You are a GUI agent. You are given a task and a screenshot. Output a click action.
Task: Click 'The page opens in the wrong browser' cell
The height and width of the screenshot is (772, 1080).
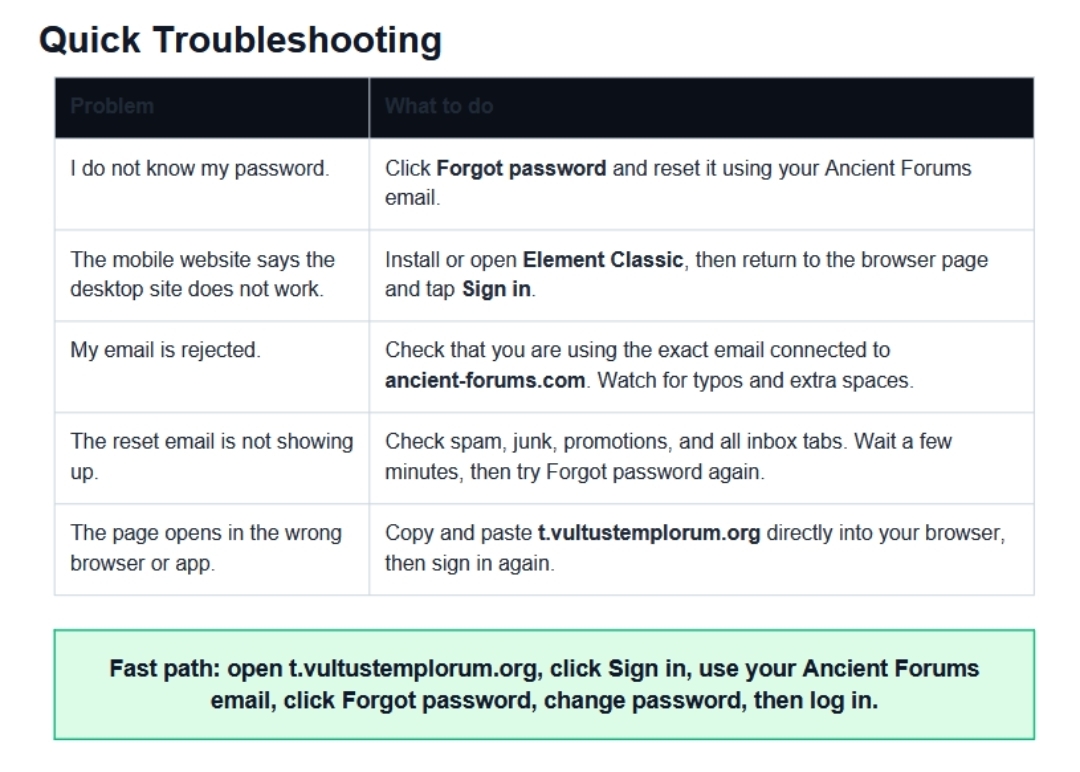(206, 547)
